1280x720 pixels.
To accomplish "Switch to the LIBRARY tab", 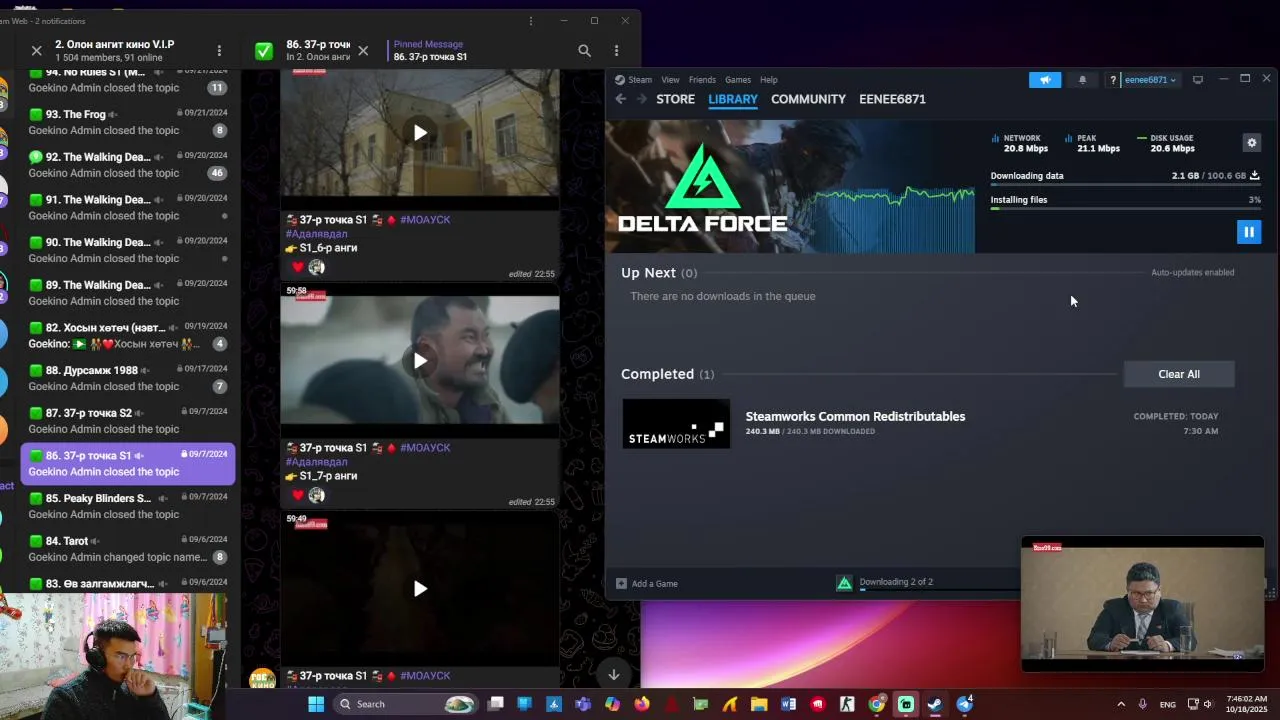I will pyautogui.click(x=733, y=99).
